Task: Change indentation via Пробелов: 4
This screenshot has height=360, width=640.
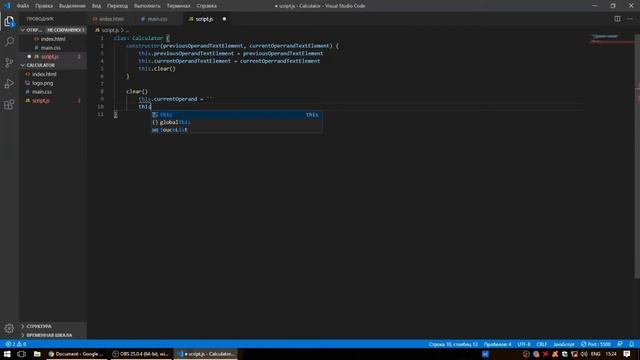Action: click(498, 344)
